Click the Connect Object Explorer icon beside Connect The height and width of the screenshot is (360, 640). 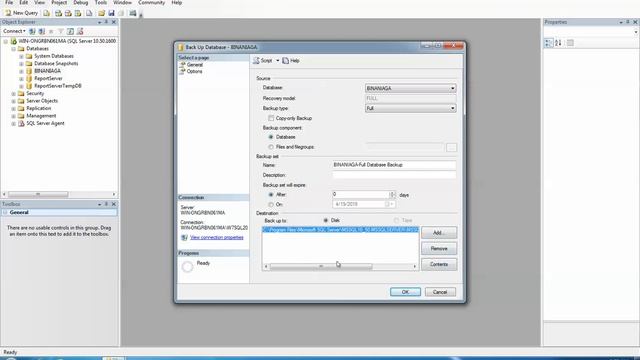pos(32,31)
